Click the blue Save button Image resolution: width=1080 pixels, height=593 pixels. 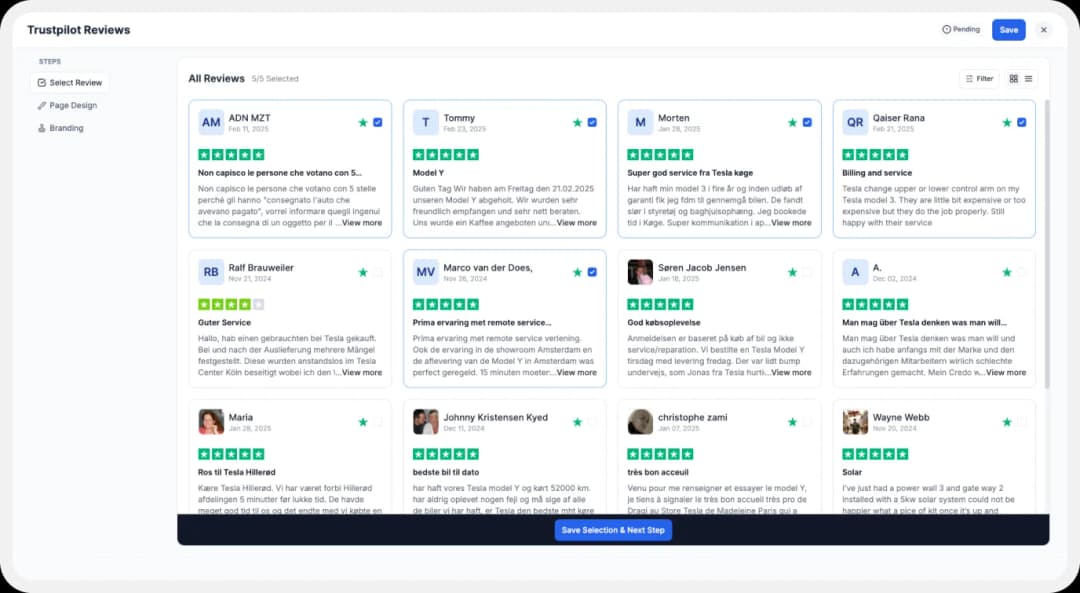coord(1008,29)
